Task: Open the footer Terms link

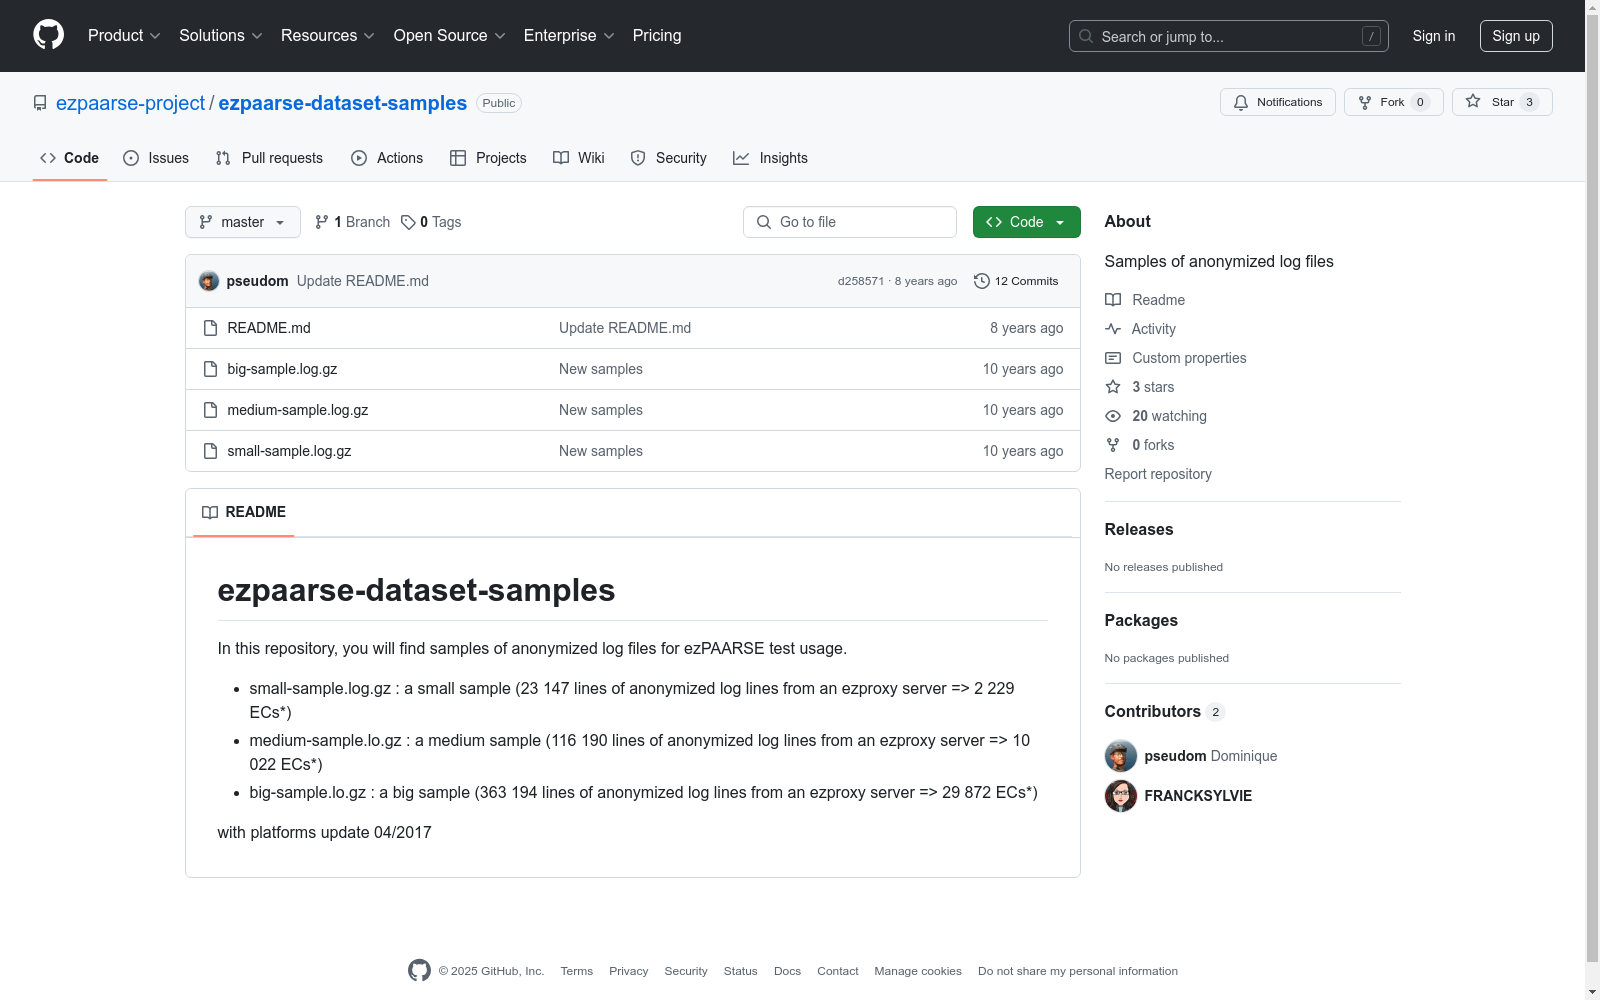Action: pos(577,971)
